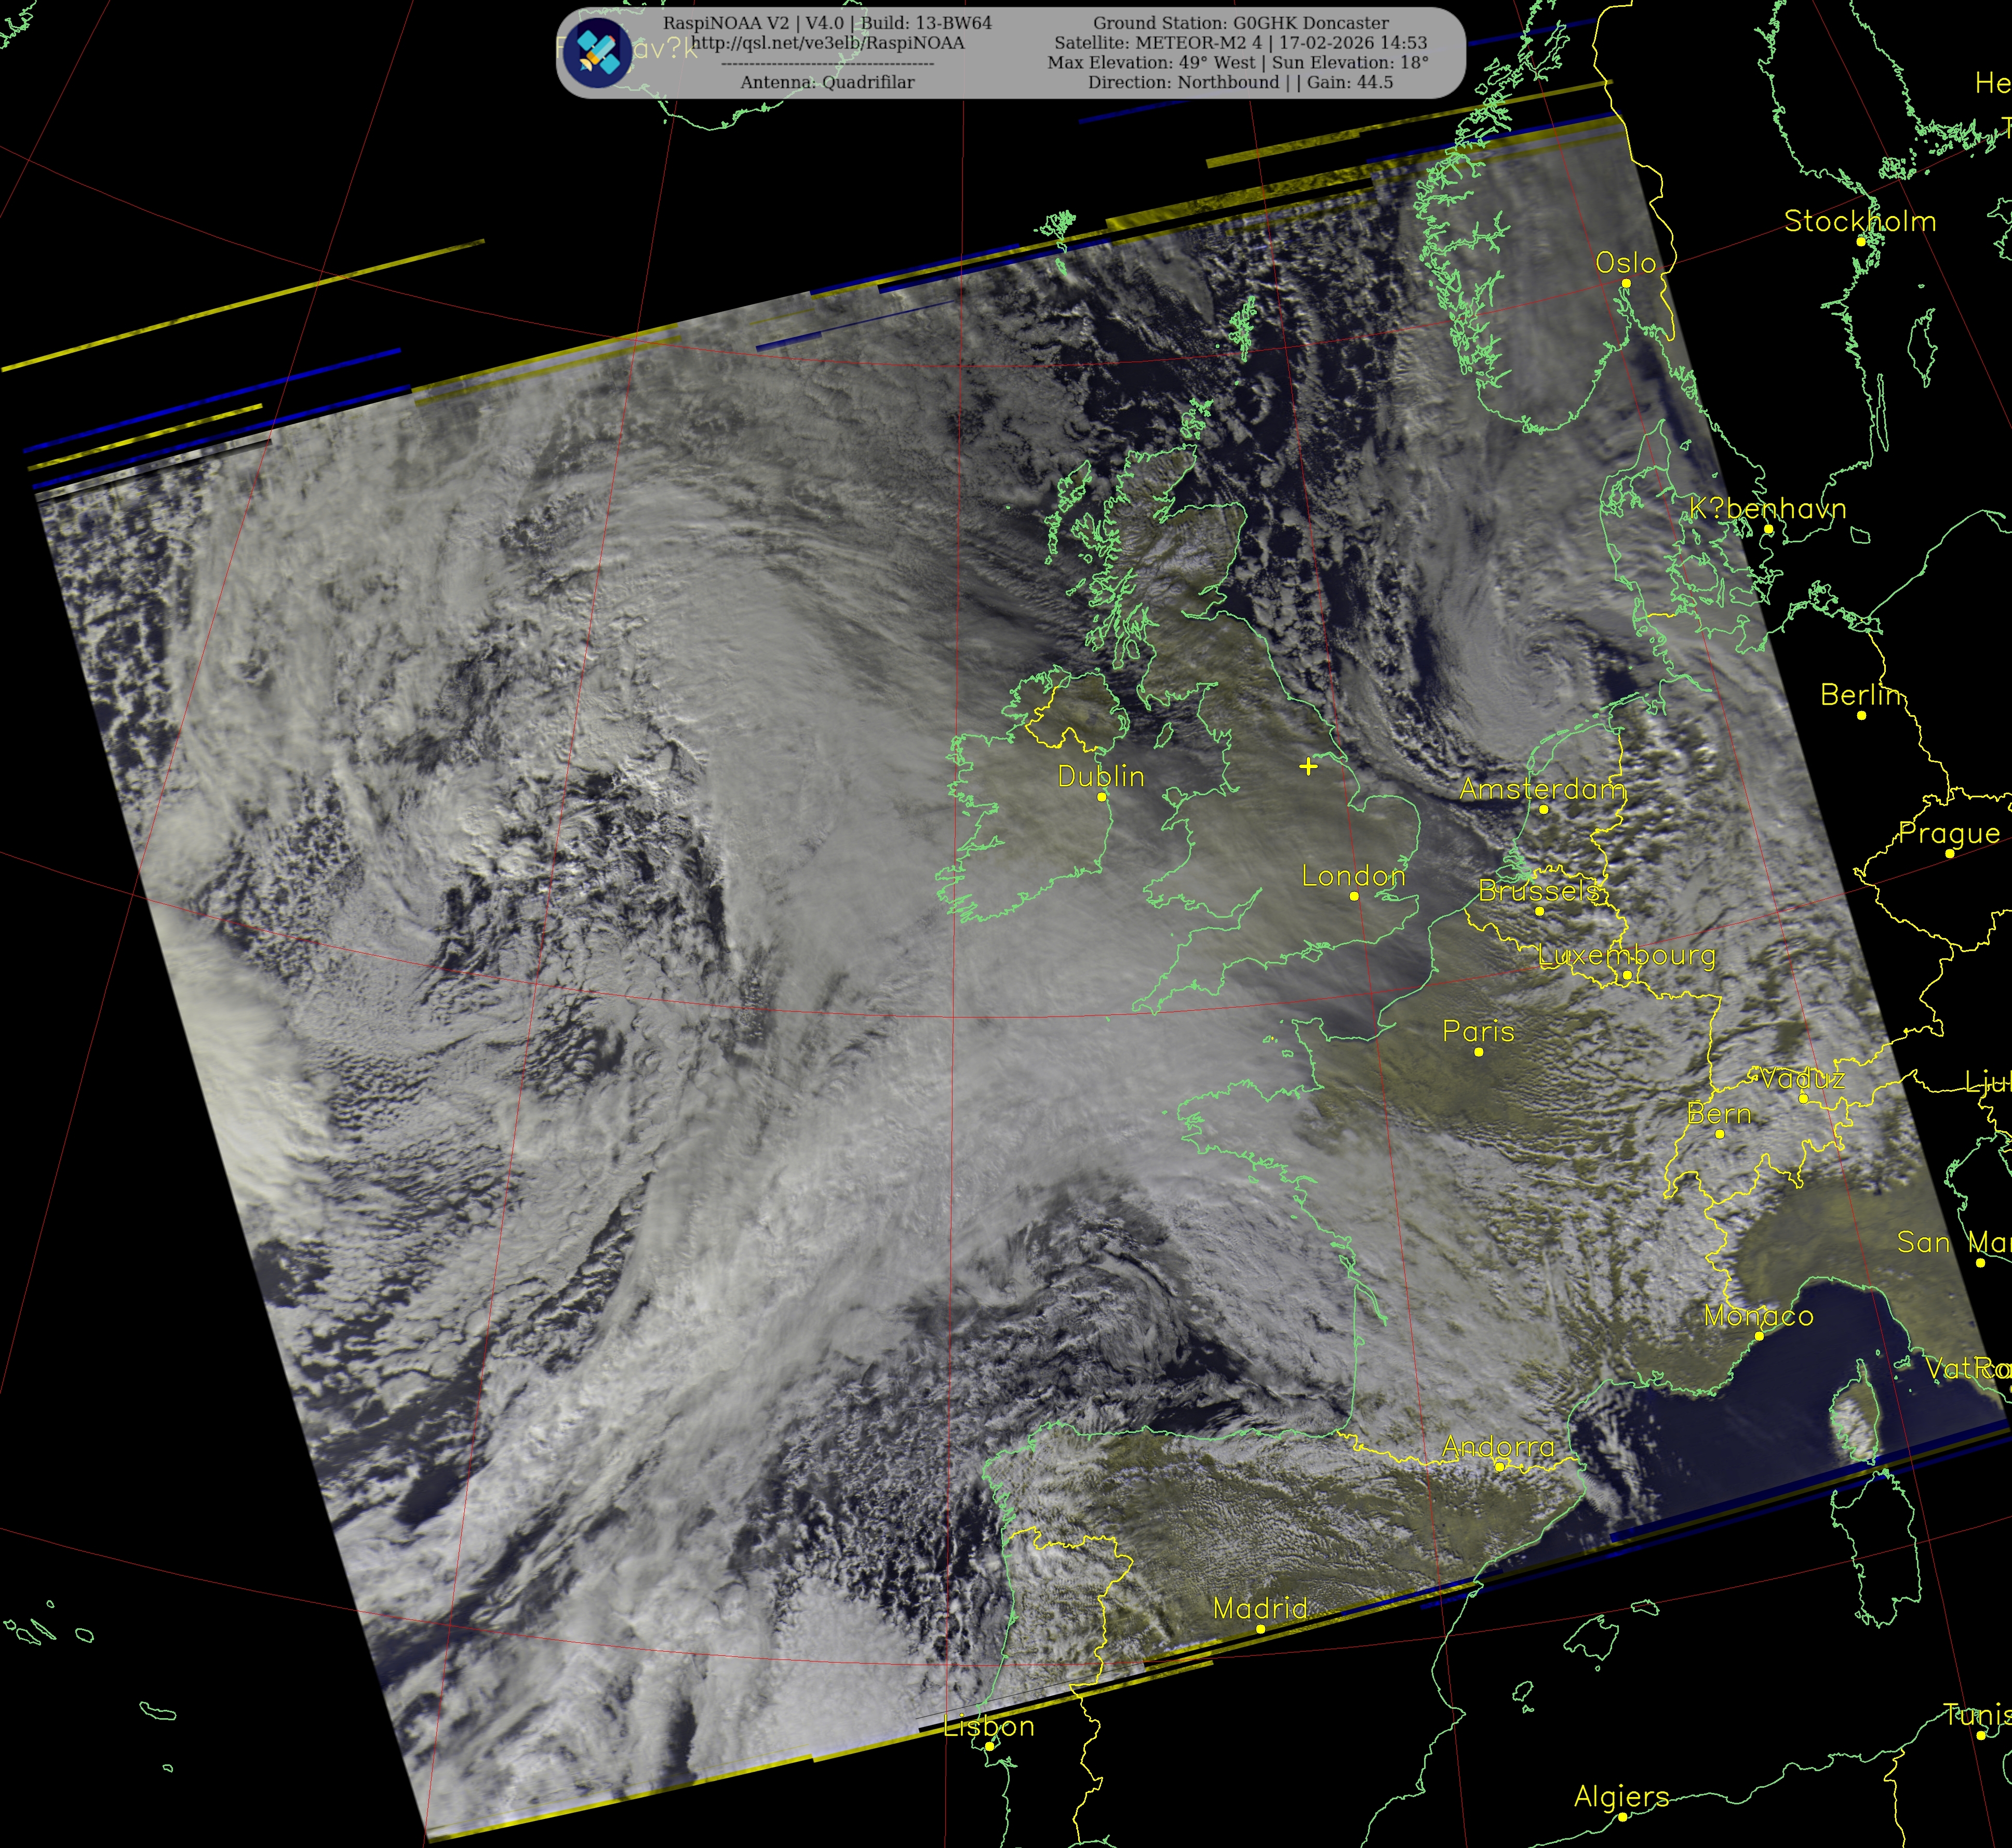Click the yellow ground station cross marker
This screenshot has width=2012, height=1848.
[1308, 766]
